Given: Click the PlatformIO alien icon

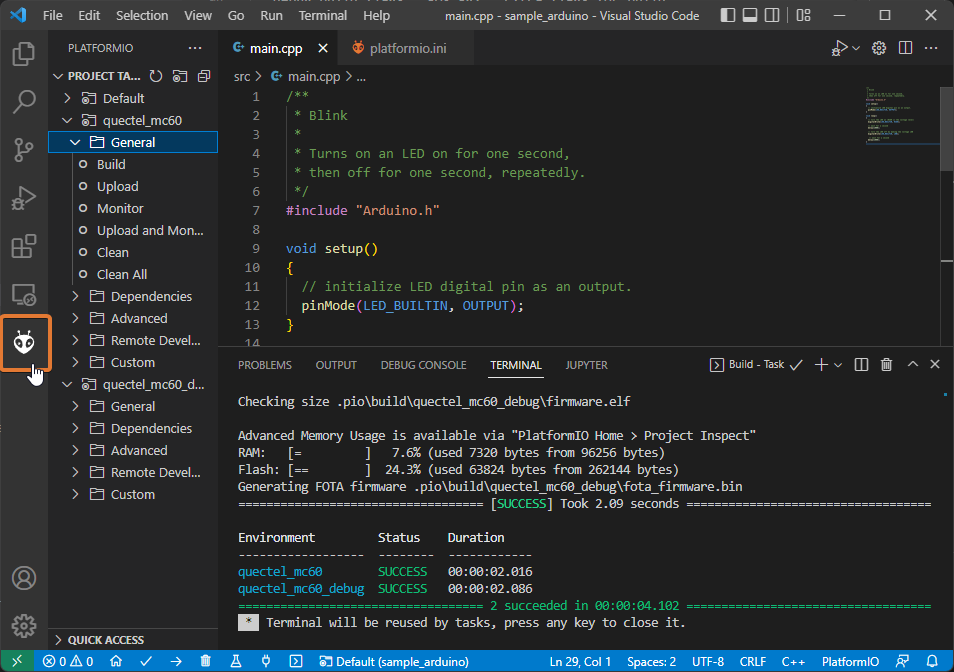Looking at the screenshot, I should [x=24, y=342].
